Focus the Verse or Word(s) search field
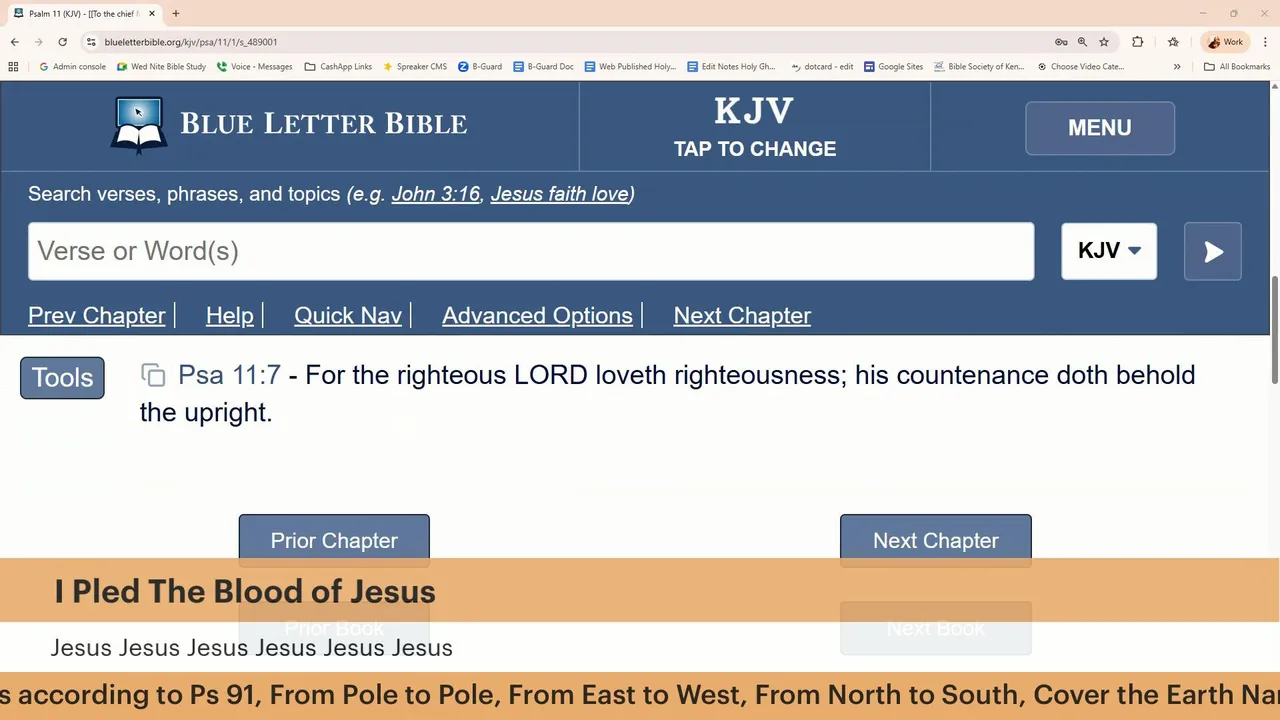 (x=531, y=251)
